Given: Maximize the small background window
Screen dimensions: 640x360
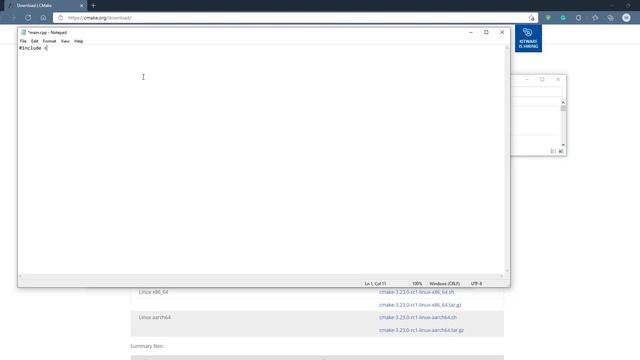Looking at the screenshot, I should (542, 79).
